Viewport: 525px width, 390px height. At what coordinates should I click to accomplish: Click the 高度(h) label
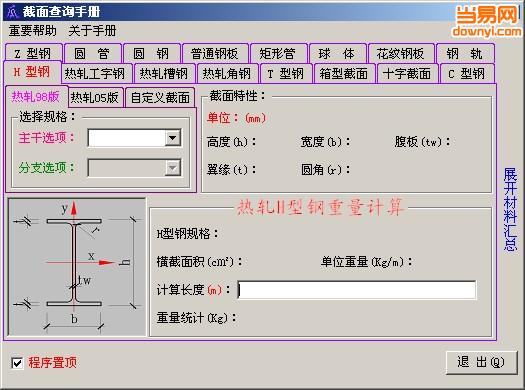coord(231,142)
